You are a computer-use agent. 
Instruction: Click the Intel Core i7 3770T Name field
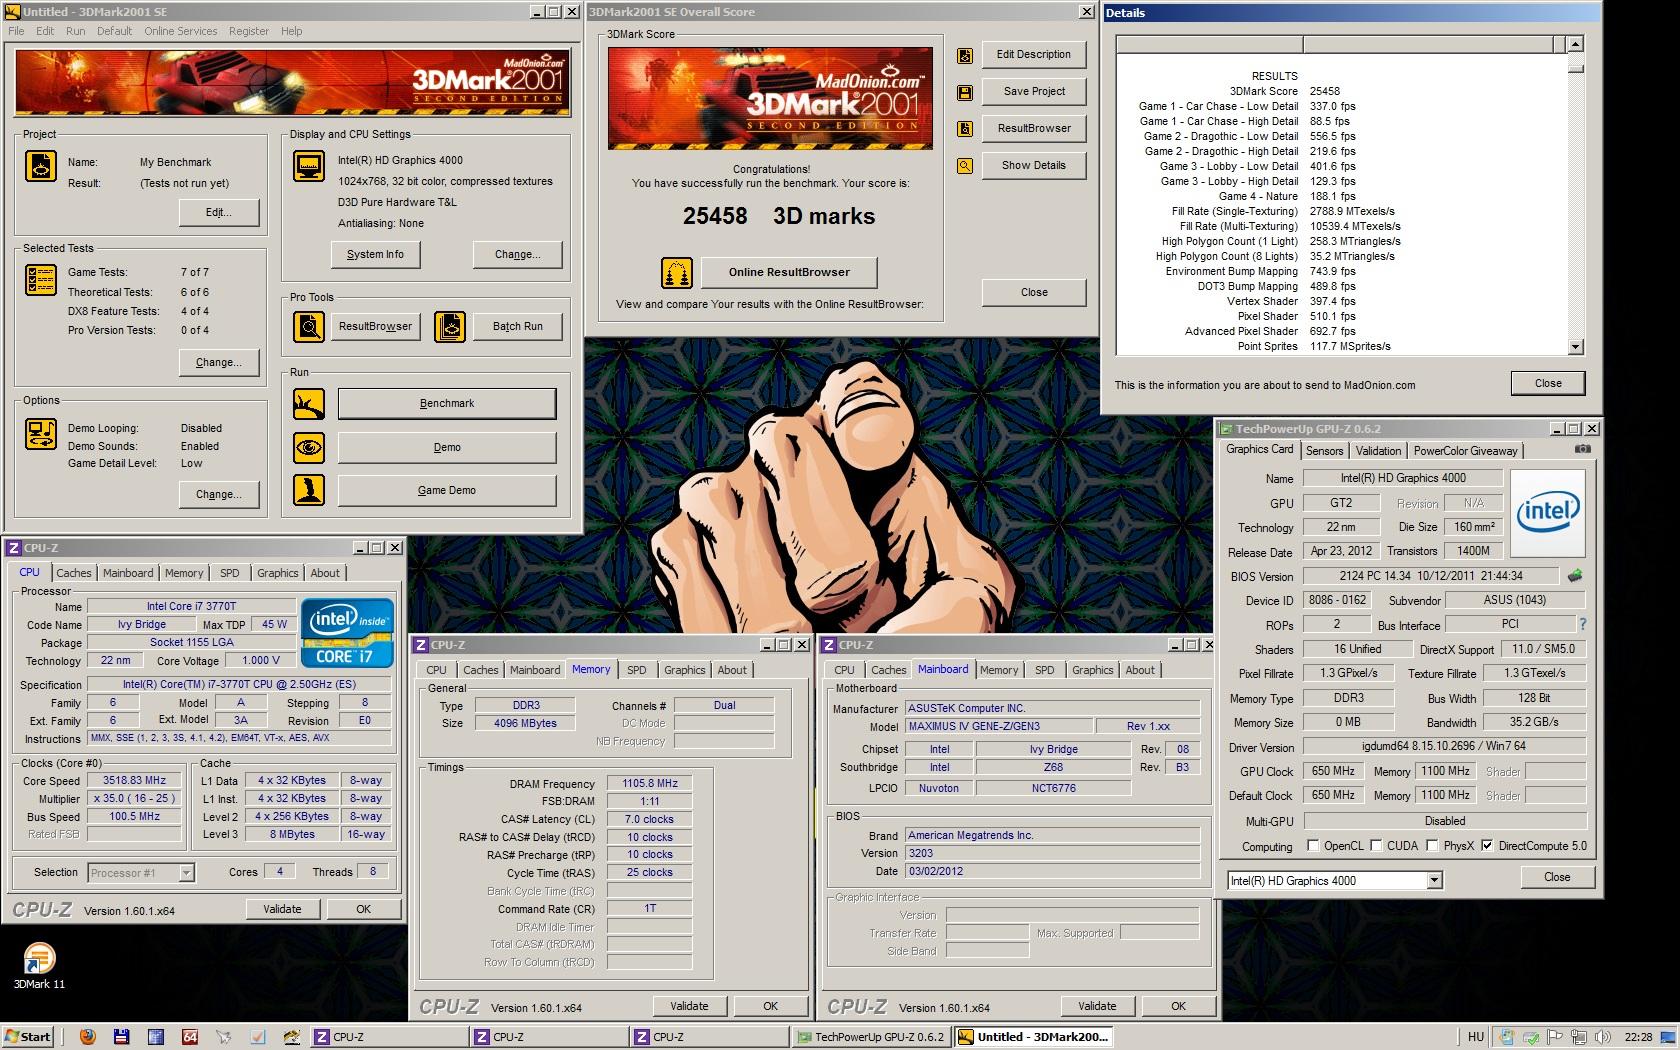pos(191,606)
